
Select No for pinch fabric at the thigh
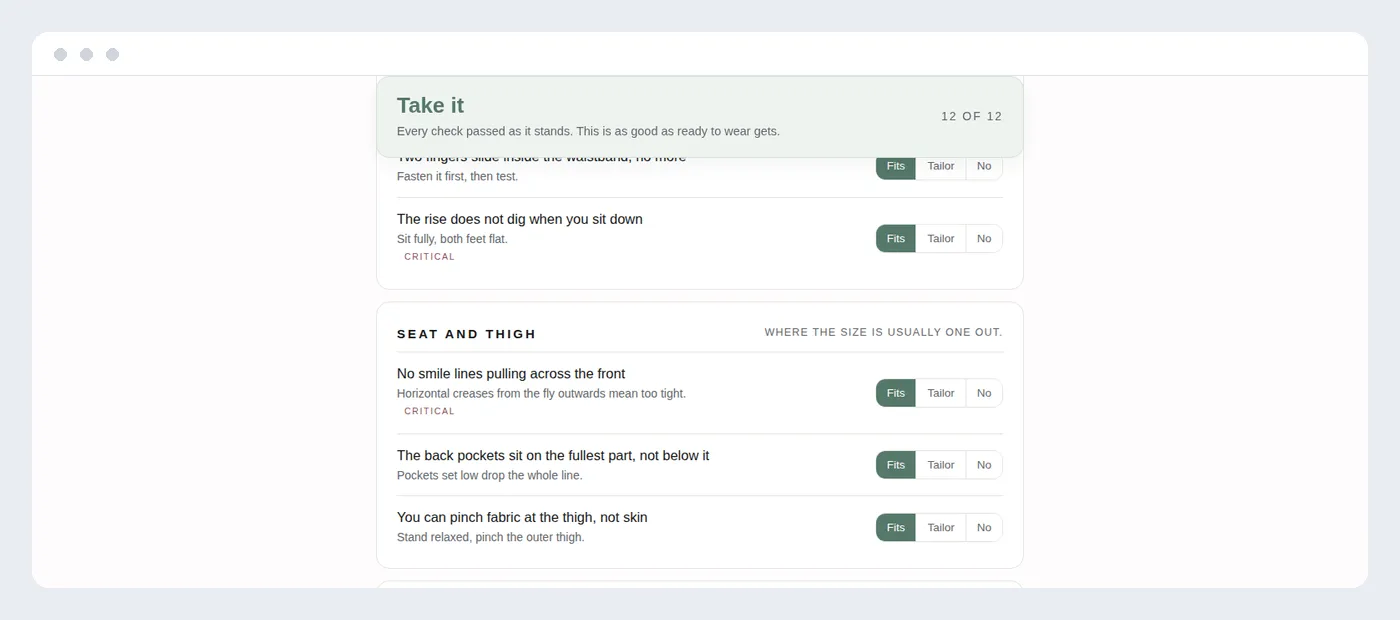(x=984, y=527)
